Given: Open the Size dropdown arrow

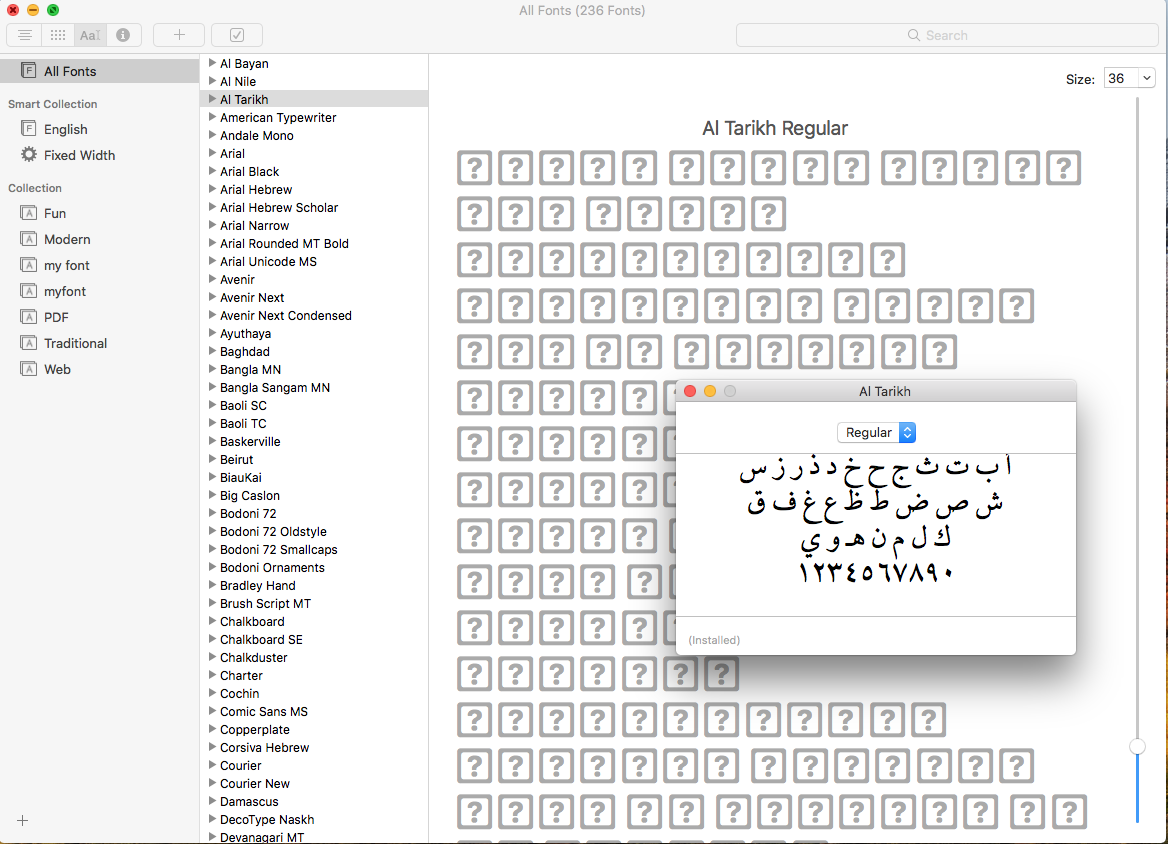Looking at the screenshot, I should [x=1147, y=78].
